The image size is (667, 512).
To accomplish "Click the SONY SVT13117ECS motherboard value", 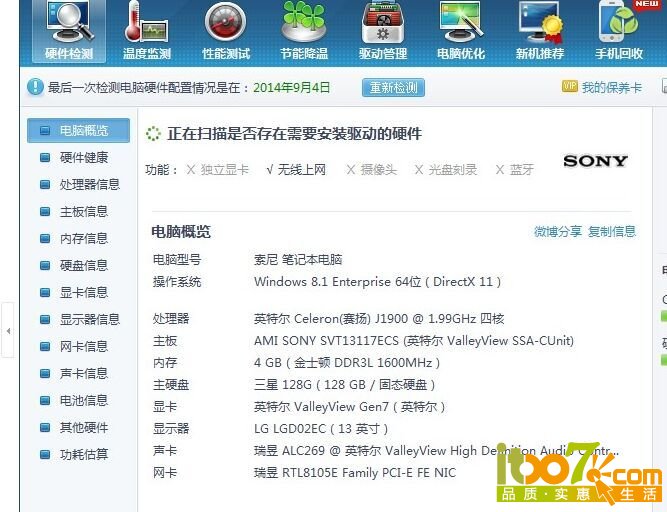I will pyautogui.click(x=414, y=341).
